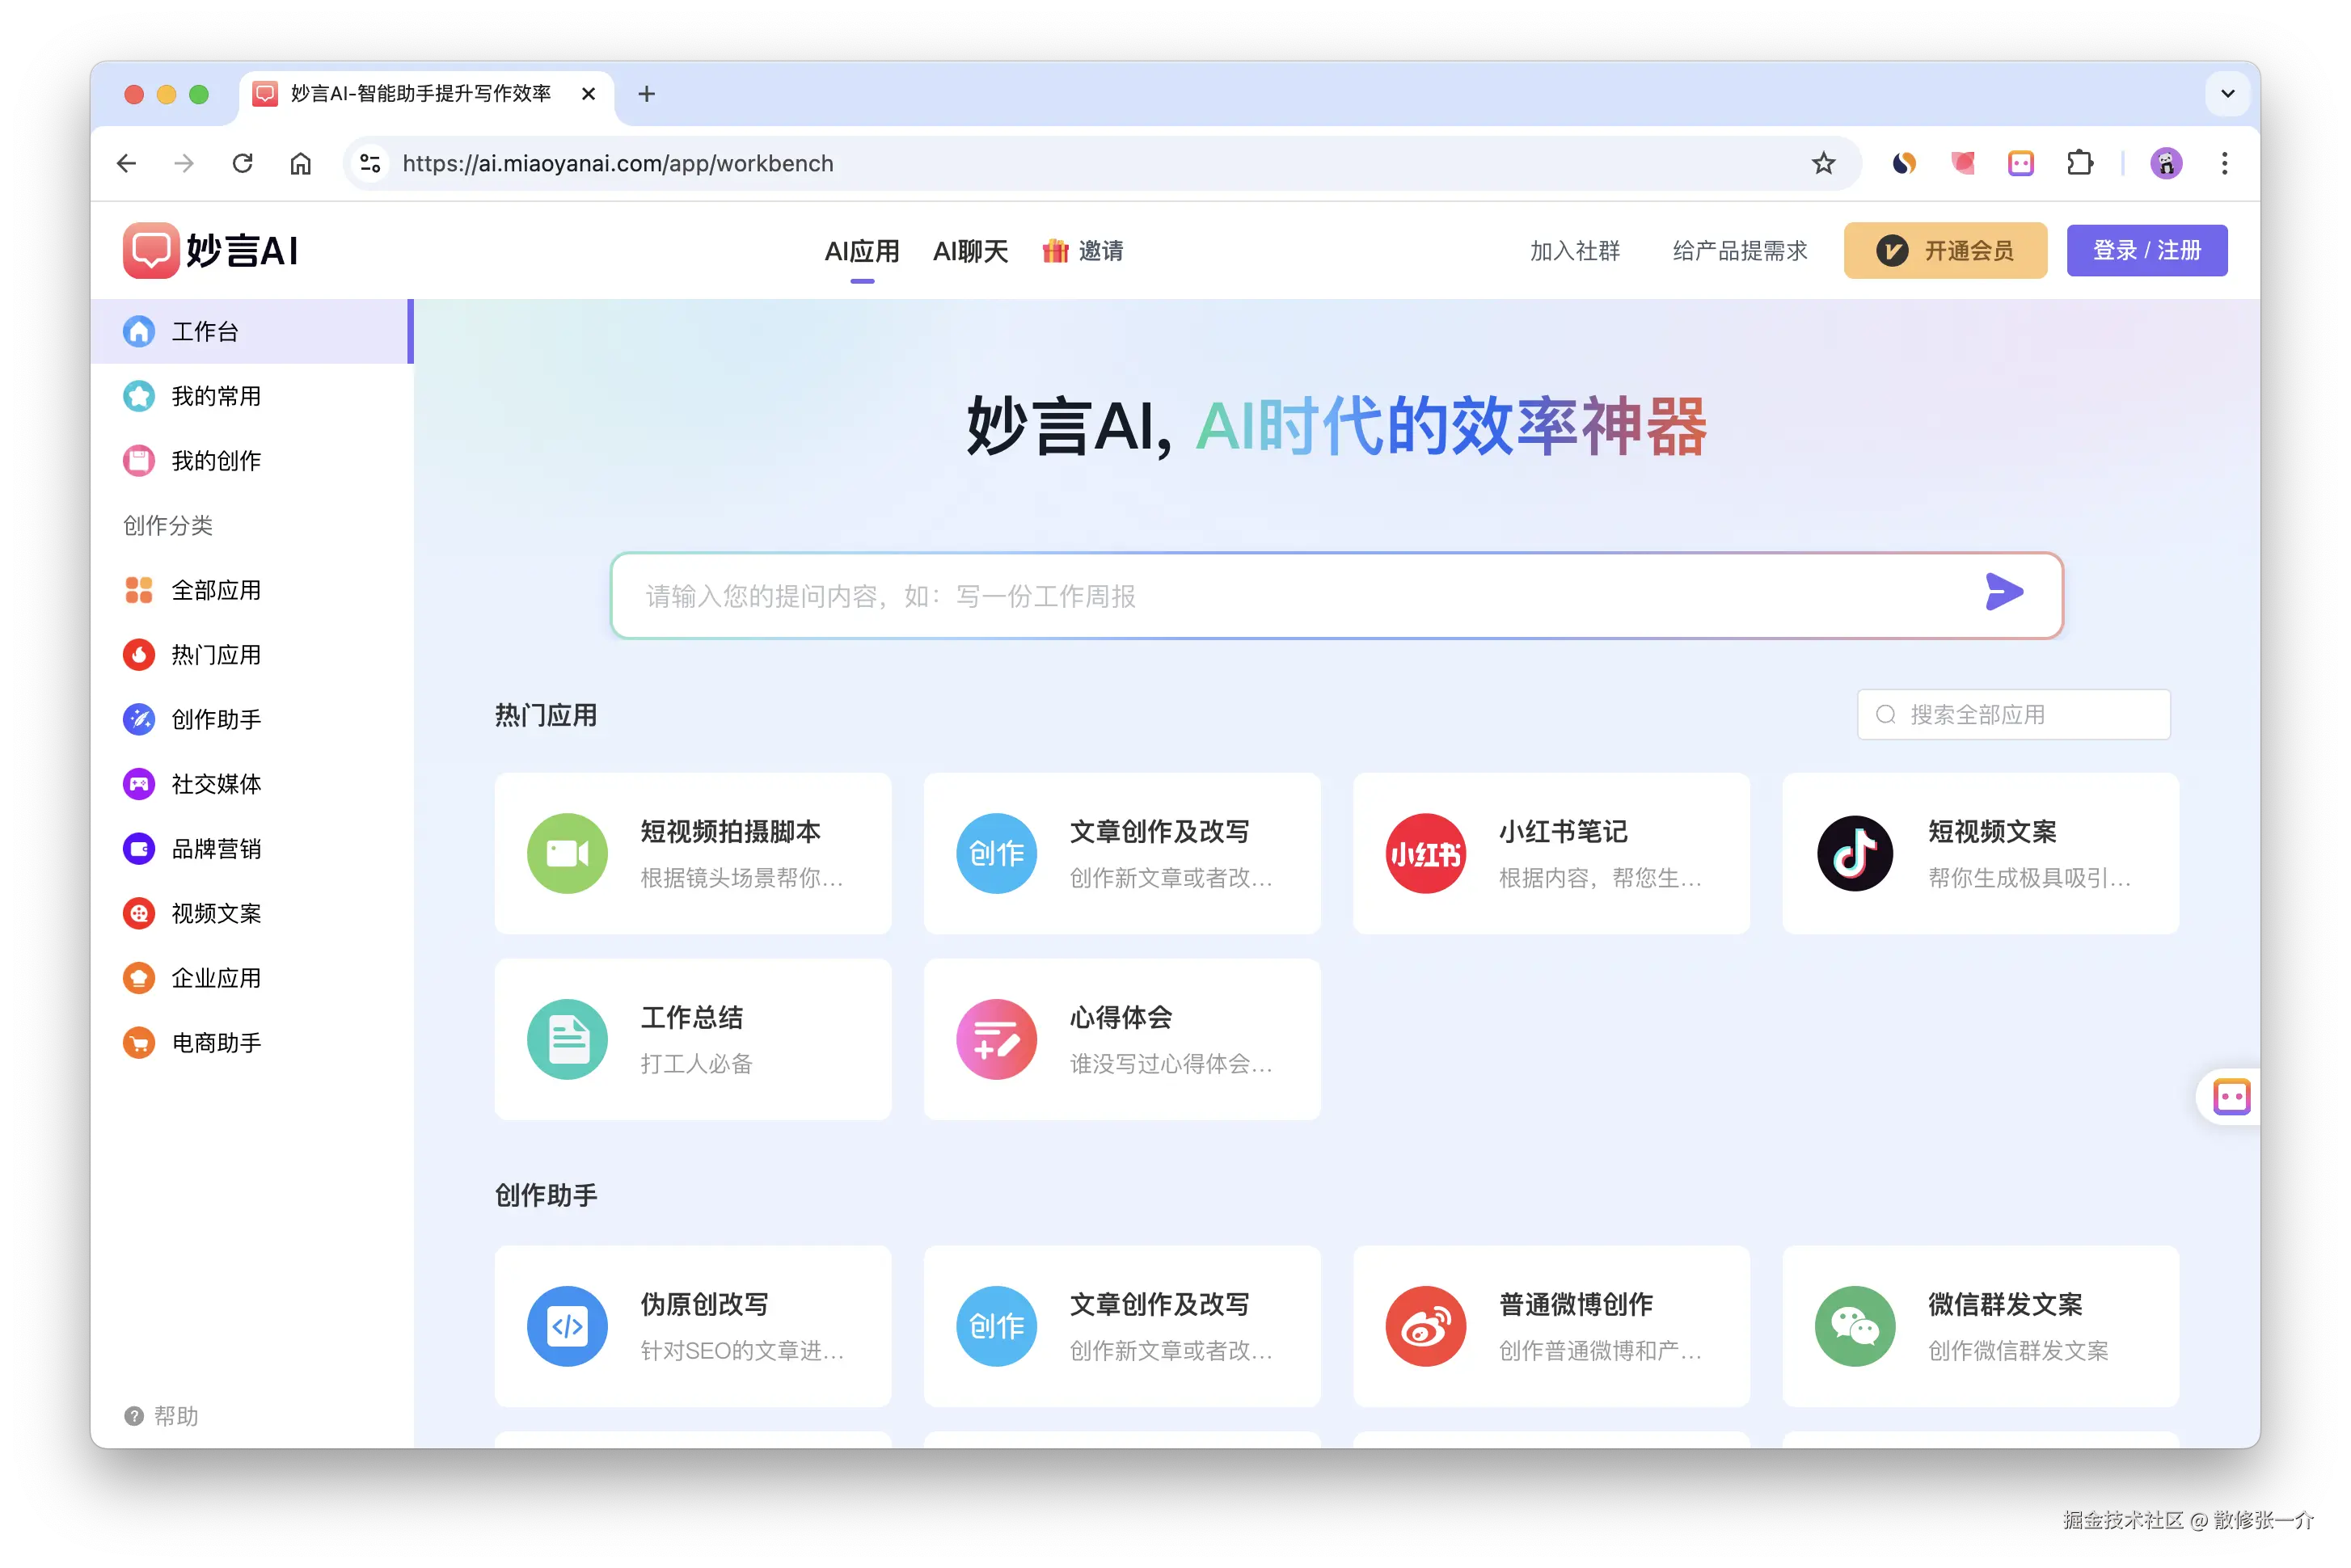
Task: Click the 开通会员 button
Action: click(x=1945, y=251)
